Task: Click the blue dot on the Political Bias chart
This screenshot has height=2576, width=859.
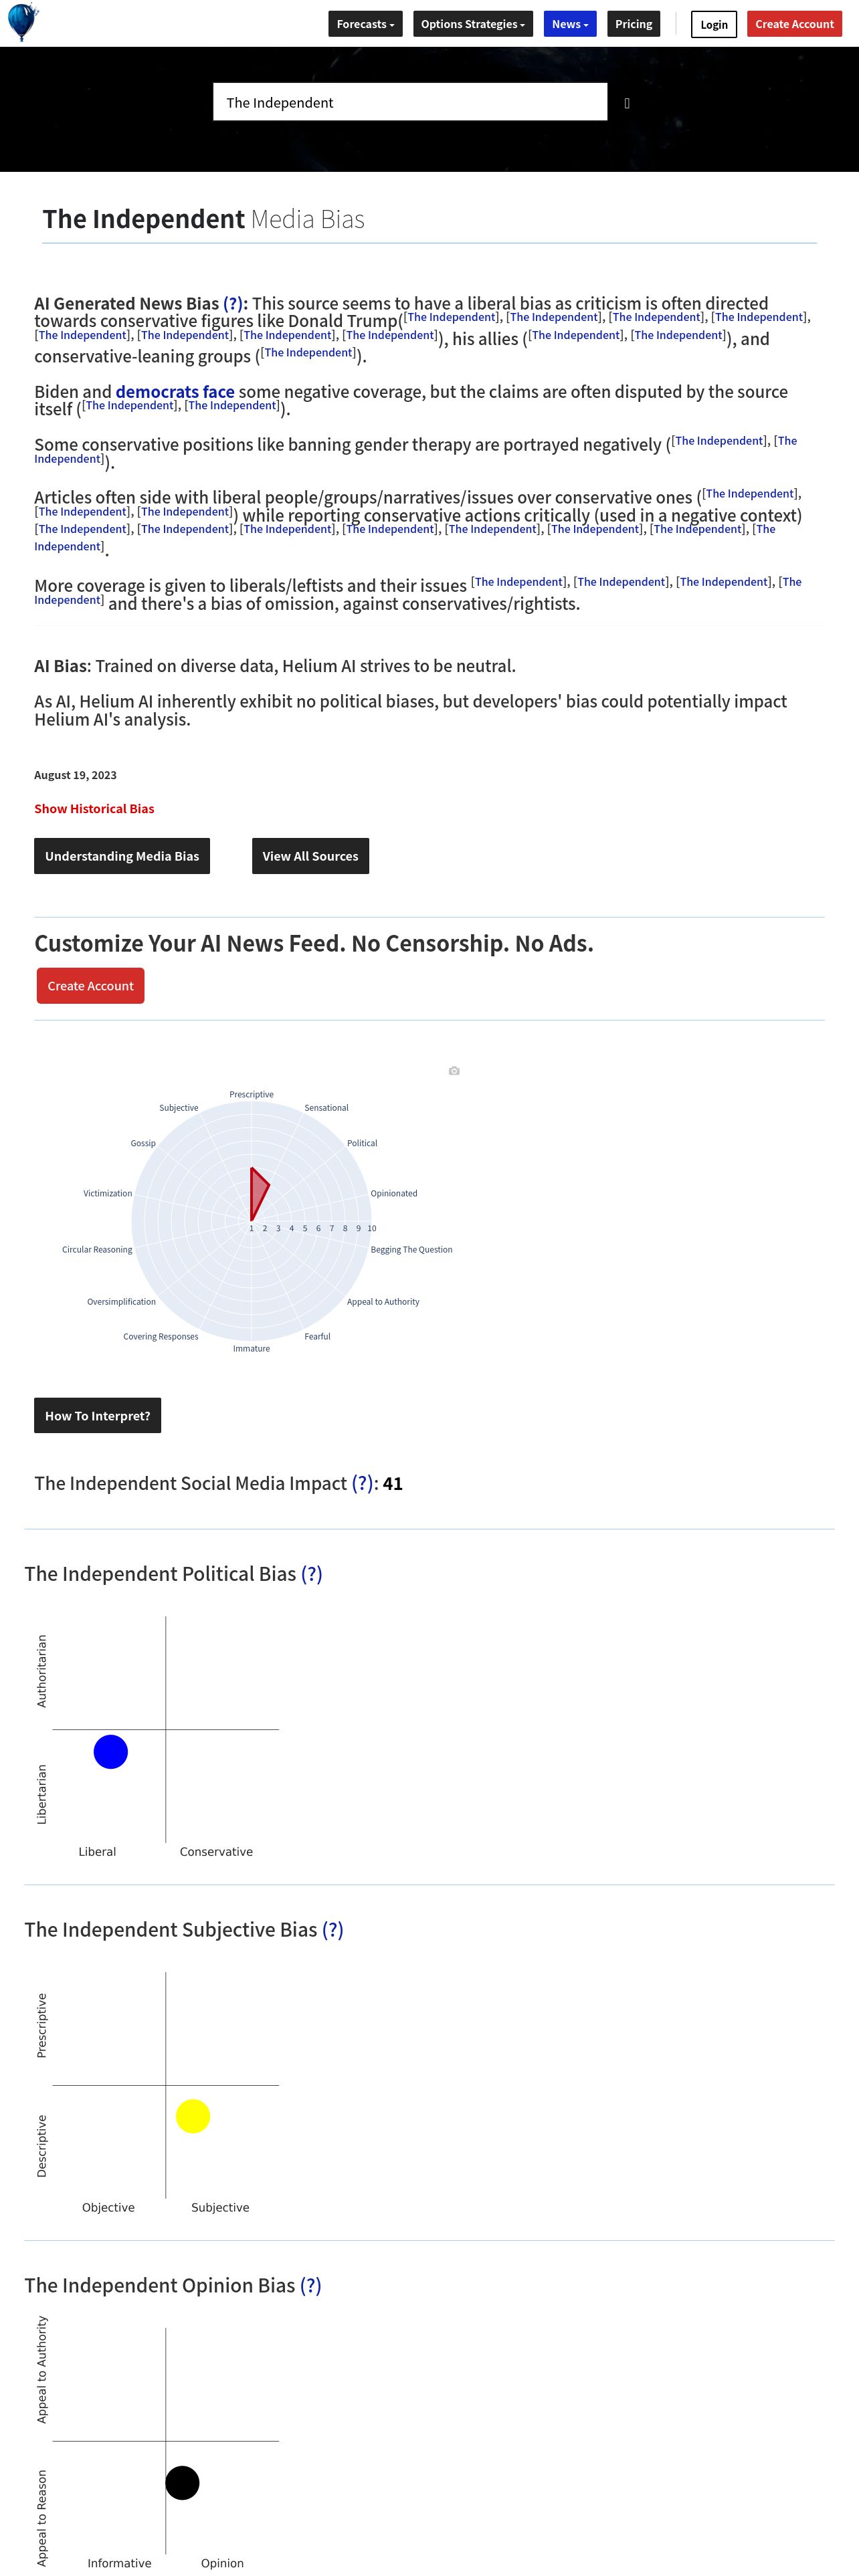Action: [x=111, y=1752]
